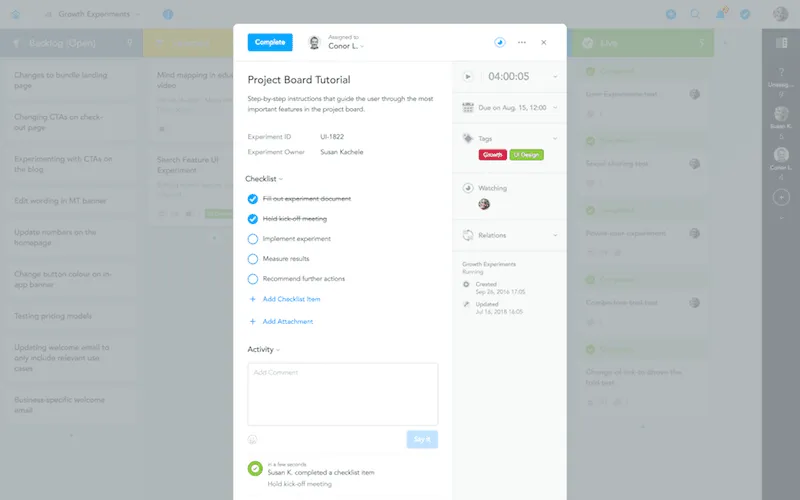Open the three-dot more options menu
Image resolution: width=800 pixels, height=500 pixels.
point(521,42)
